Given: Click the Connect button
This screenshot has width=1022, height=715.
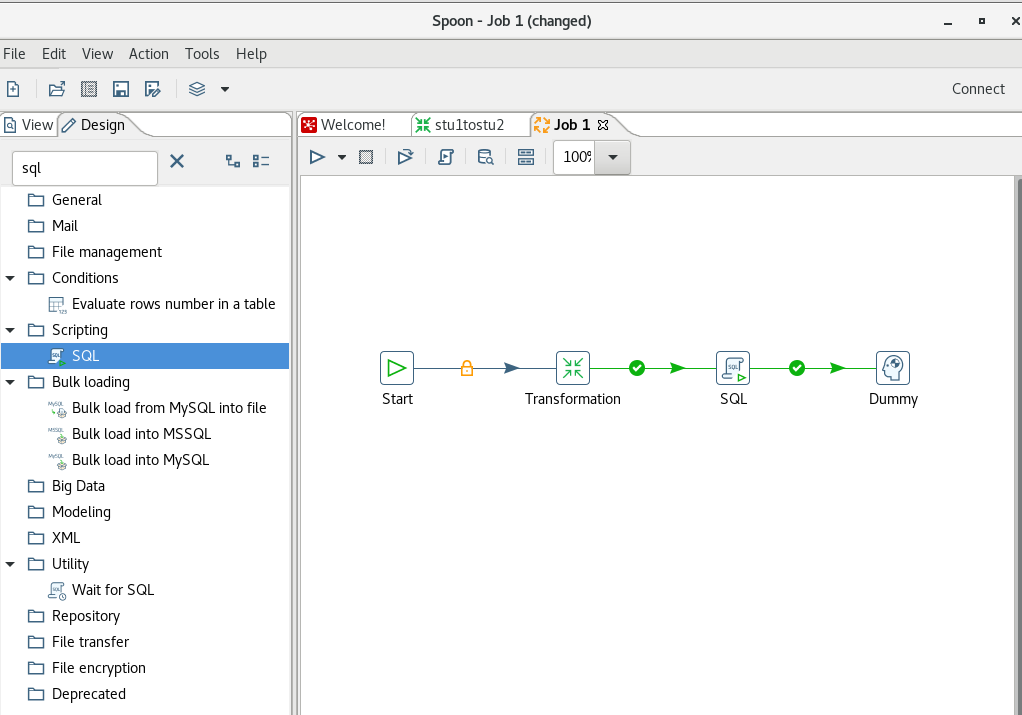Looking at the screenshot, I should tap(978, 89).
